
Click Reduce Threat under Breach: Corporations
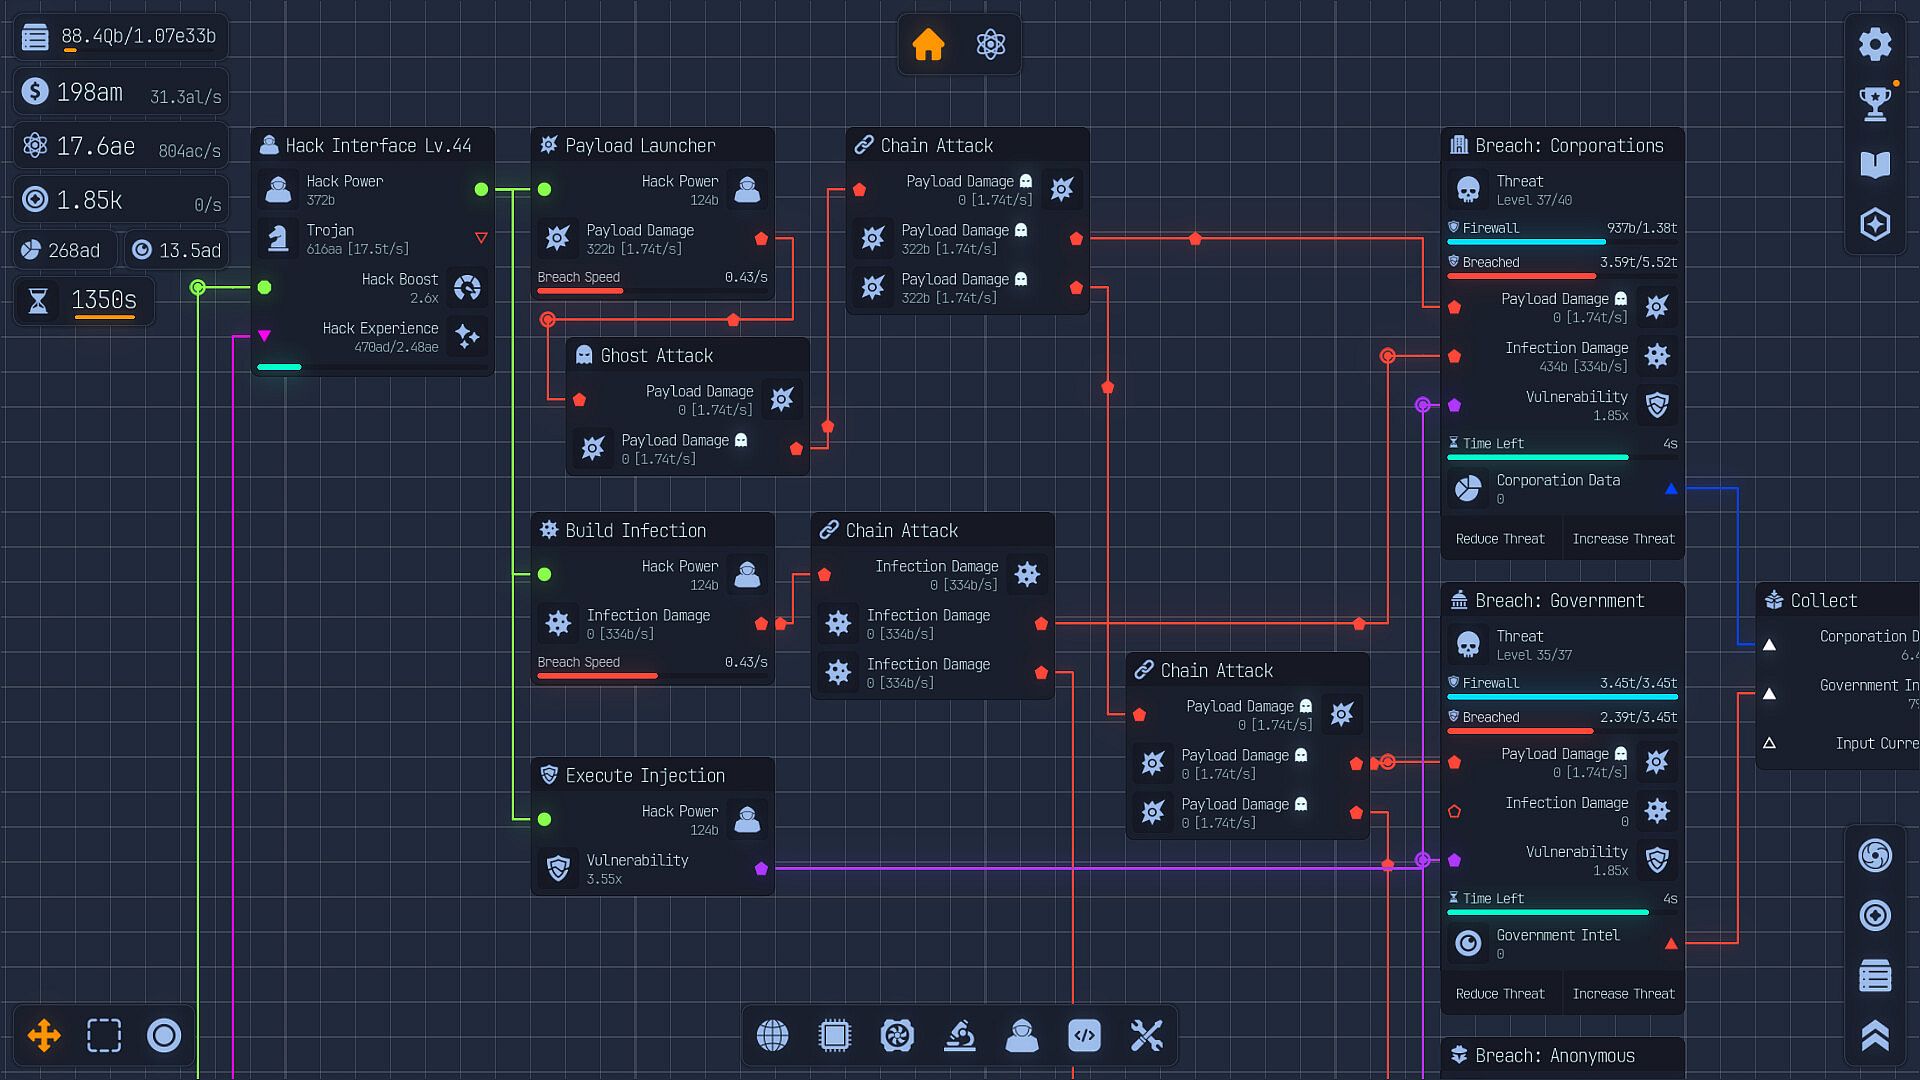[1499, 539]
